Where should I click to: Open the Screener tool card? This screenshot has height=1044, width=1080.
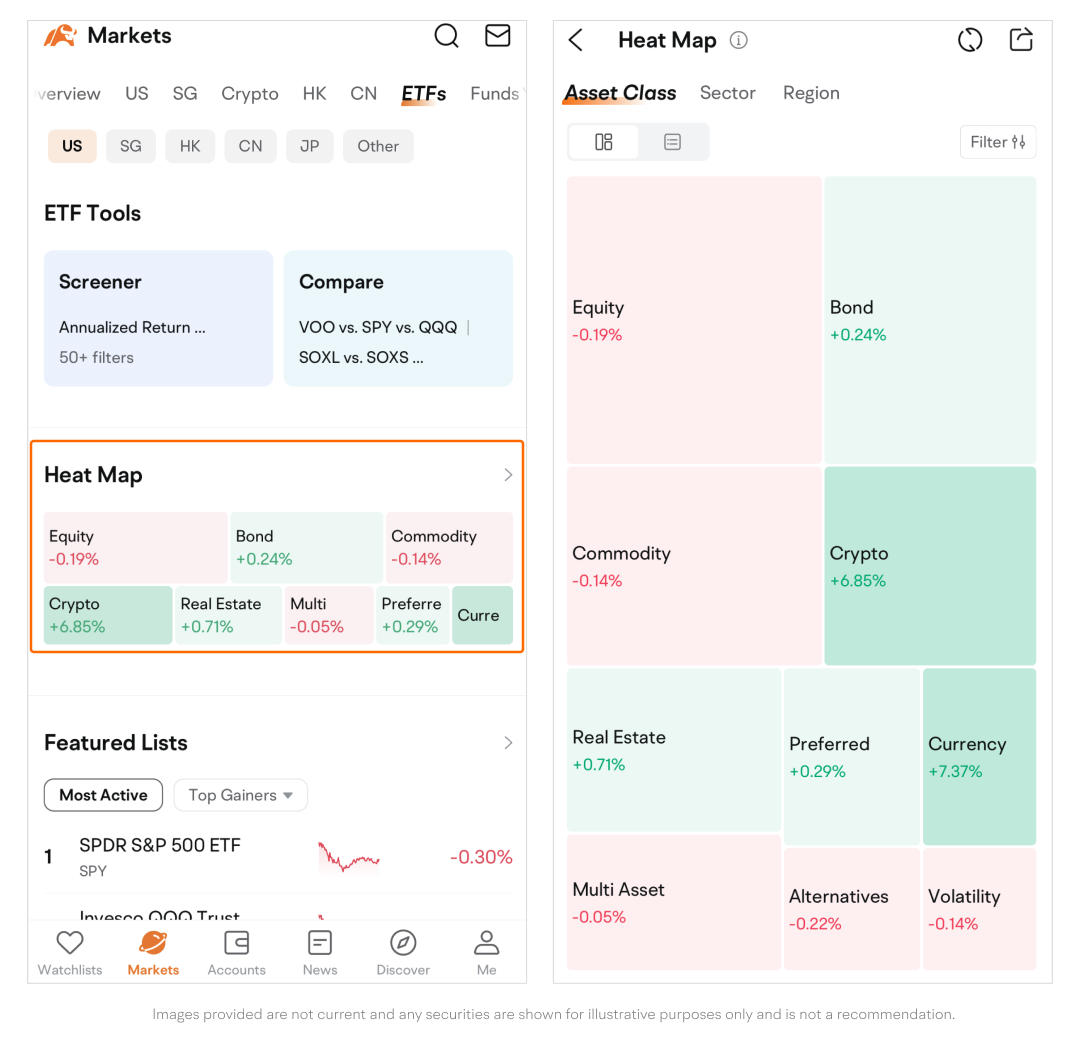158,318
